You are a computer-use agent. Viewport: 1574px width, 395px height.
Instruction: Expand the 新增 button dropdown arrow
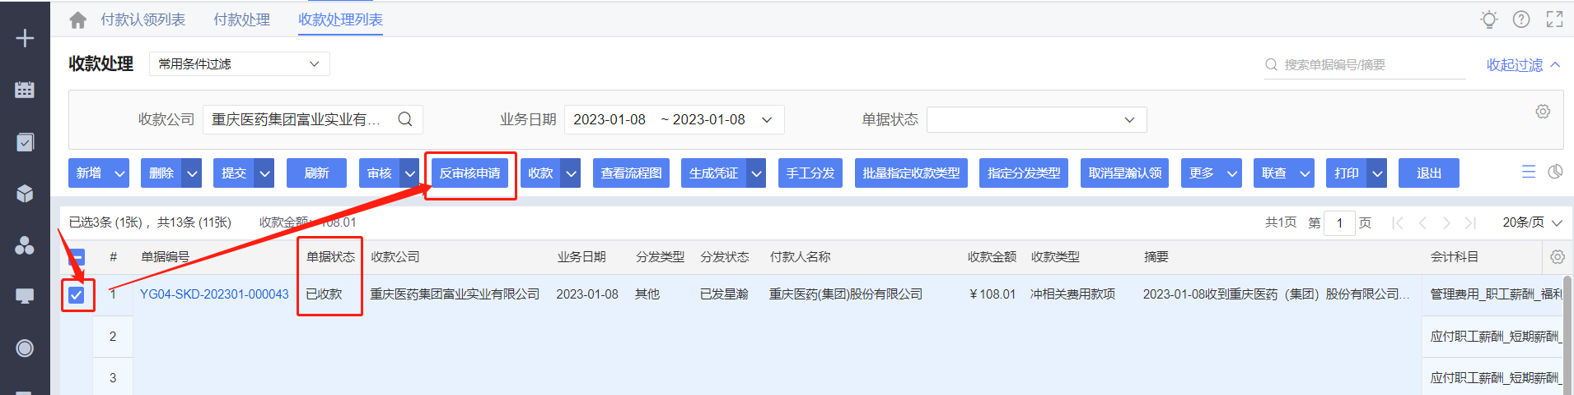[x=119, y=173]
